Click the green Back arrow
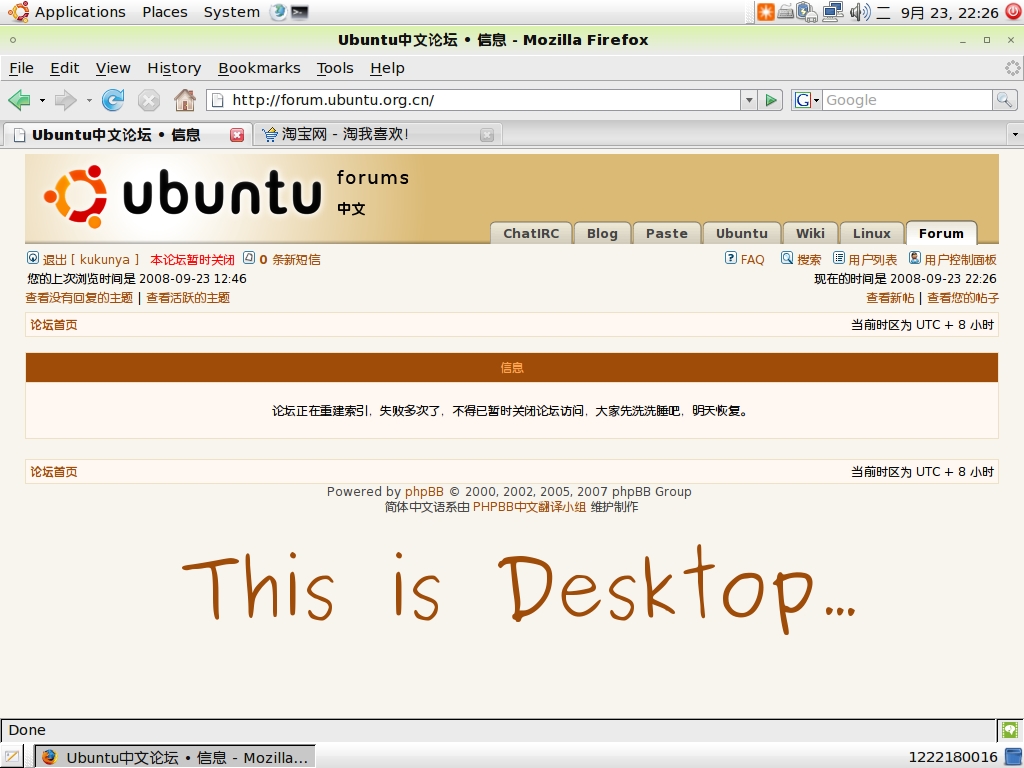This screenshot has width=1024, height=768. (19, 100)
